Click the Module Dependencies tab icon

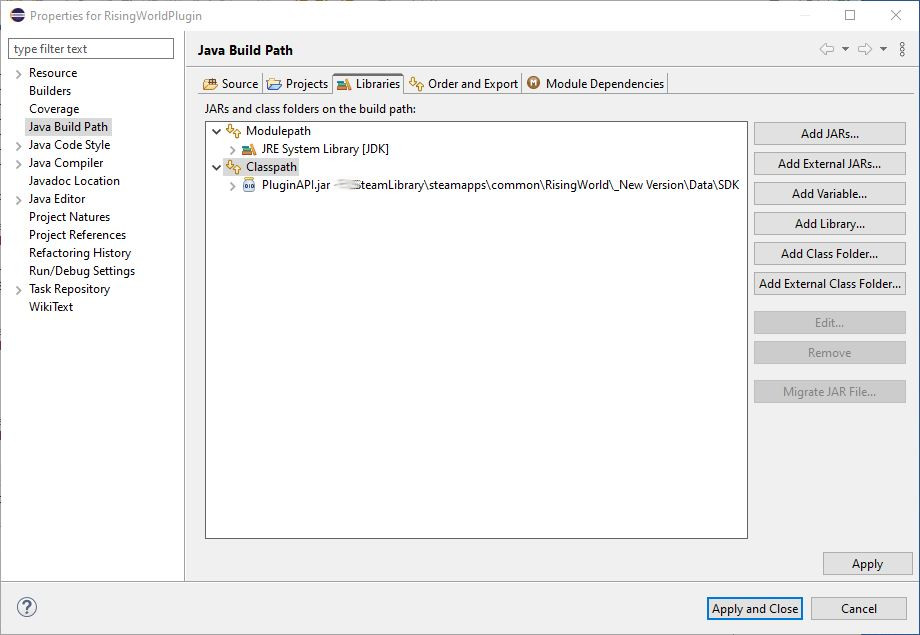533,83
